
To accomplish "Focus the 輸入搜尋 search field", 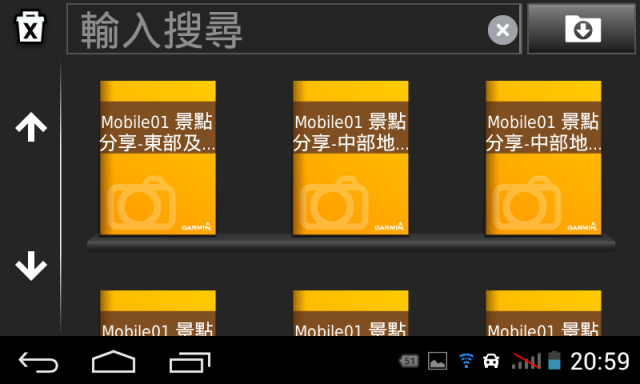I will 294,29.
